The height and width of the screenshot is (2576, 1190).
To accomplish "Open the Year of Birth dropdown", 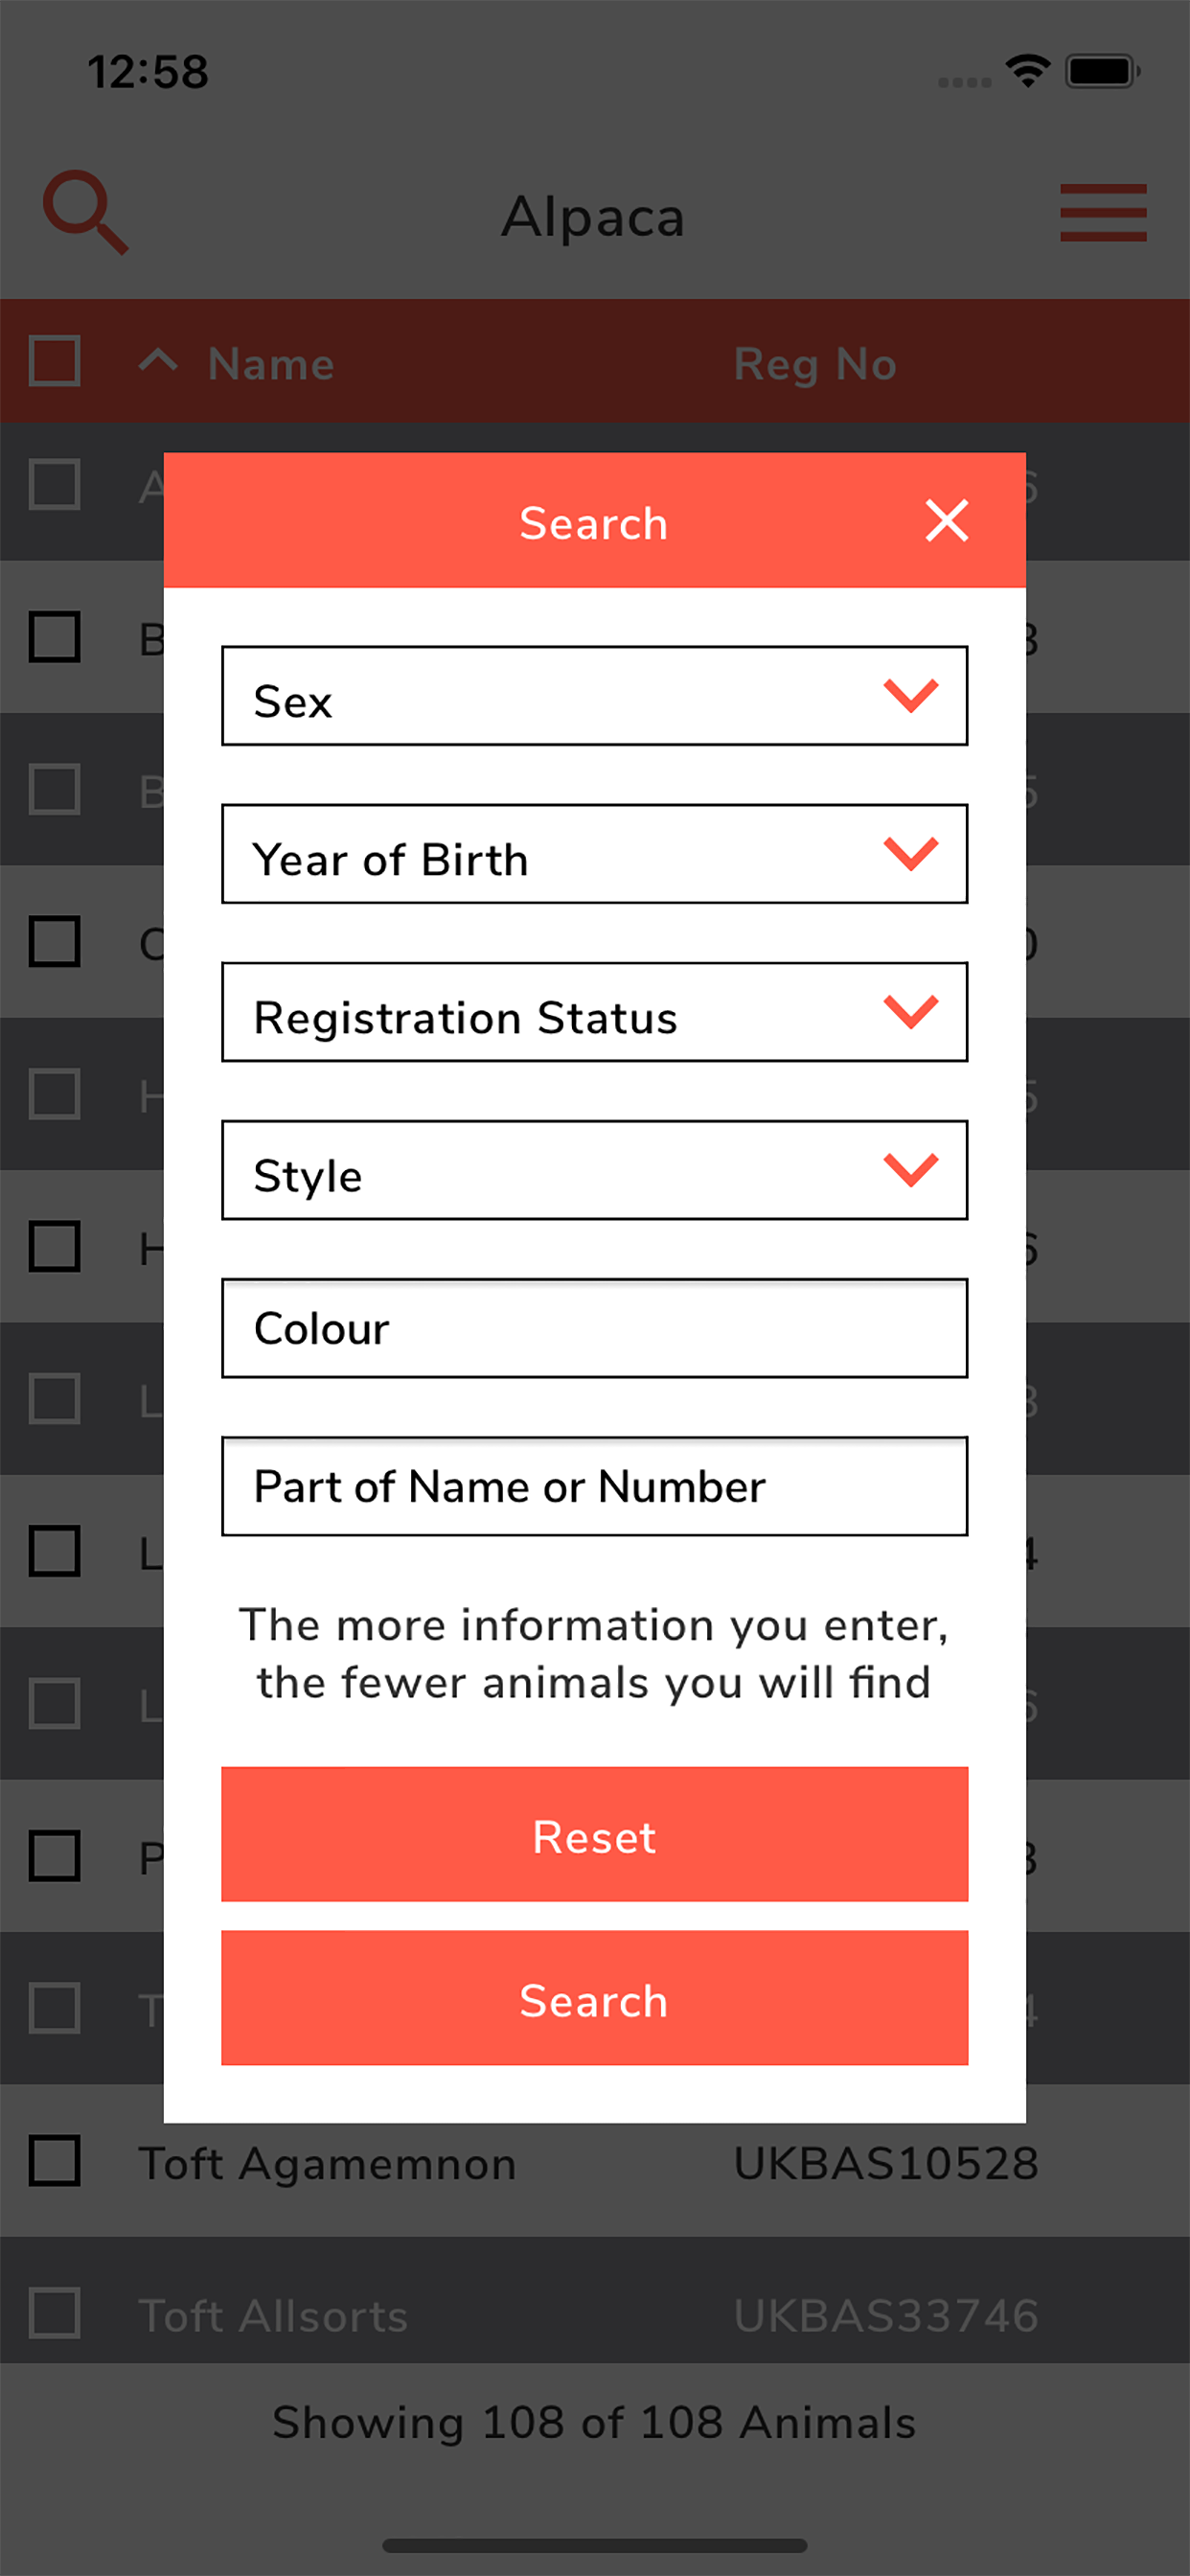I will click(x=594, y=854).
